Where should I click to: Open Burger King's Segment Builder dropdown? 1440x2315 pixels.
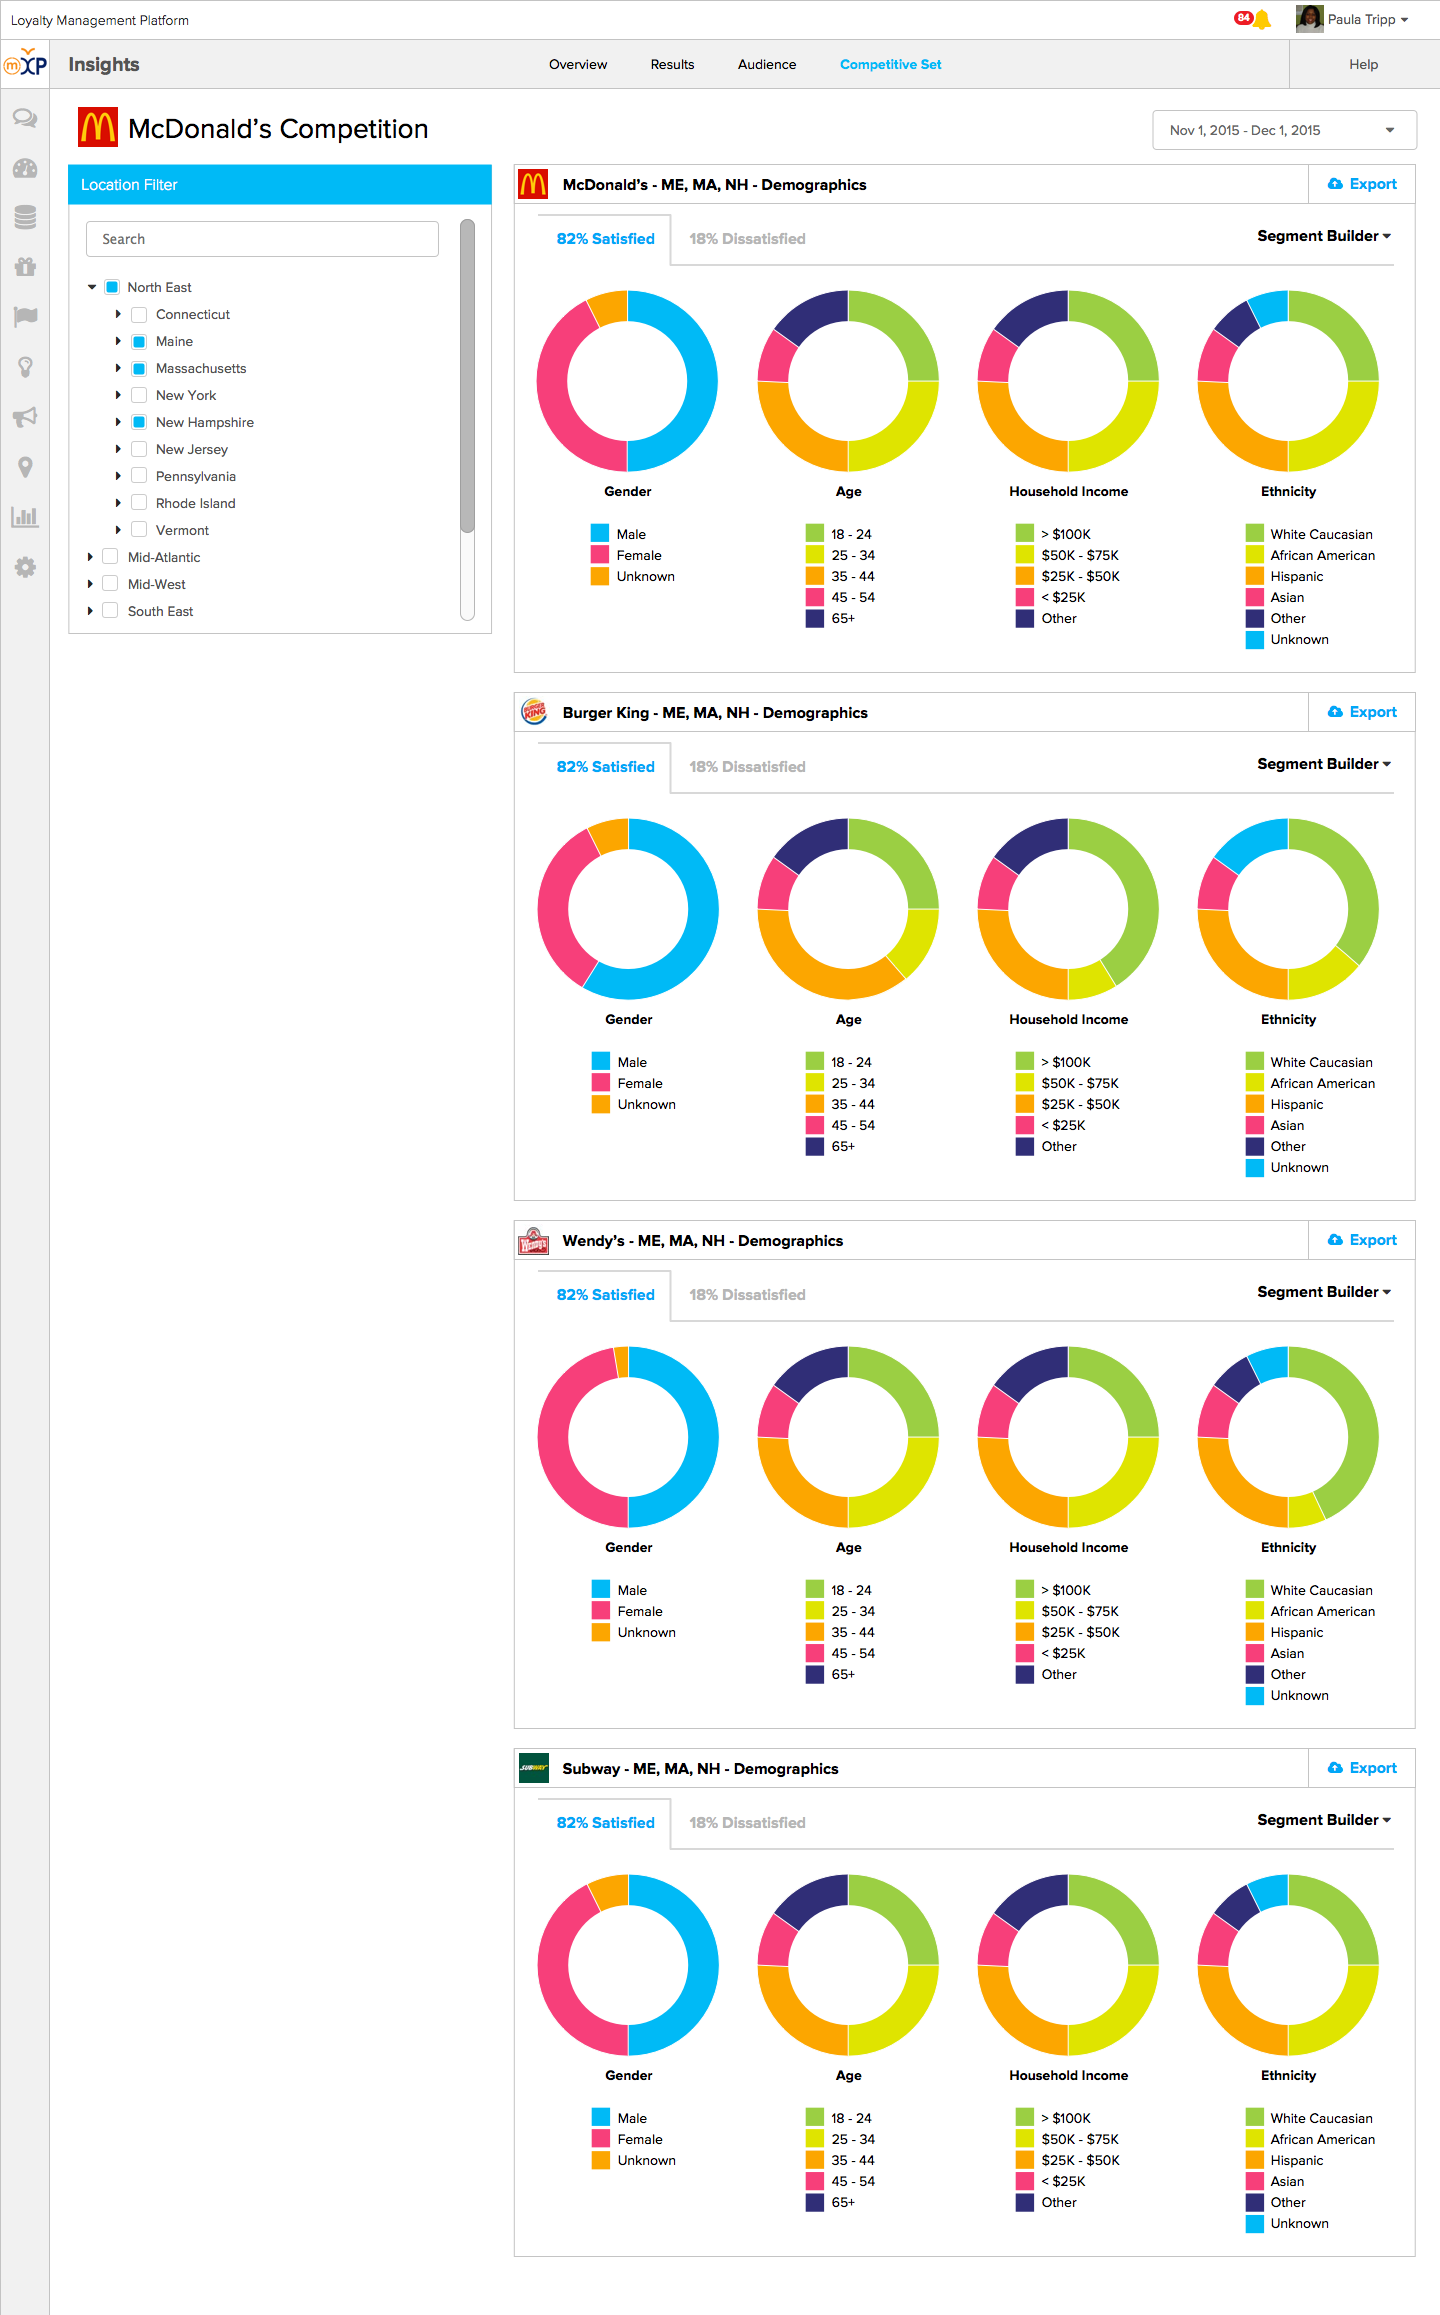coord(1324,764)
